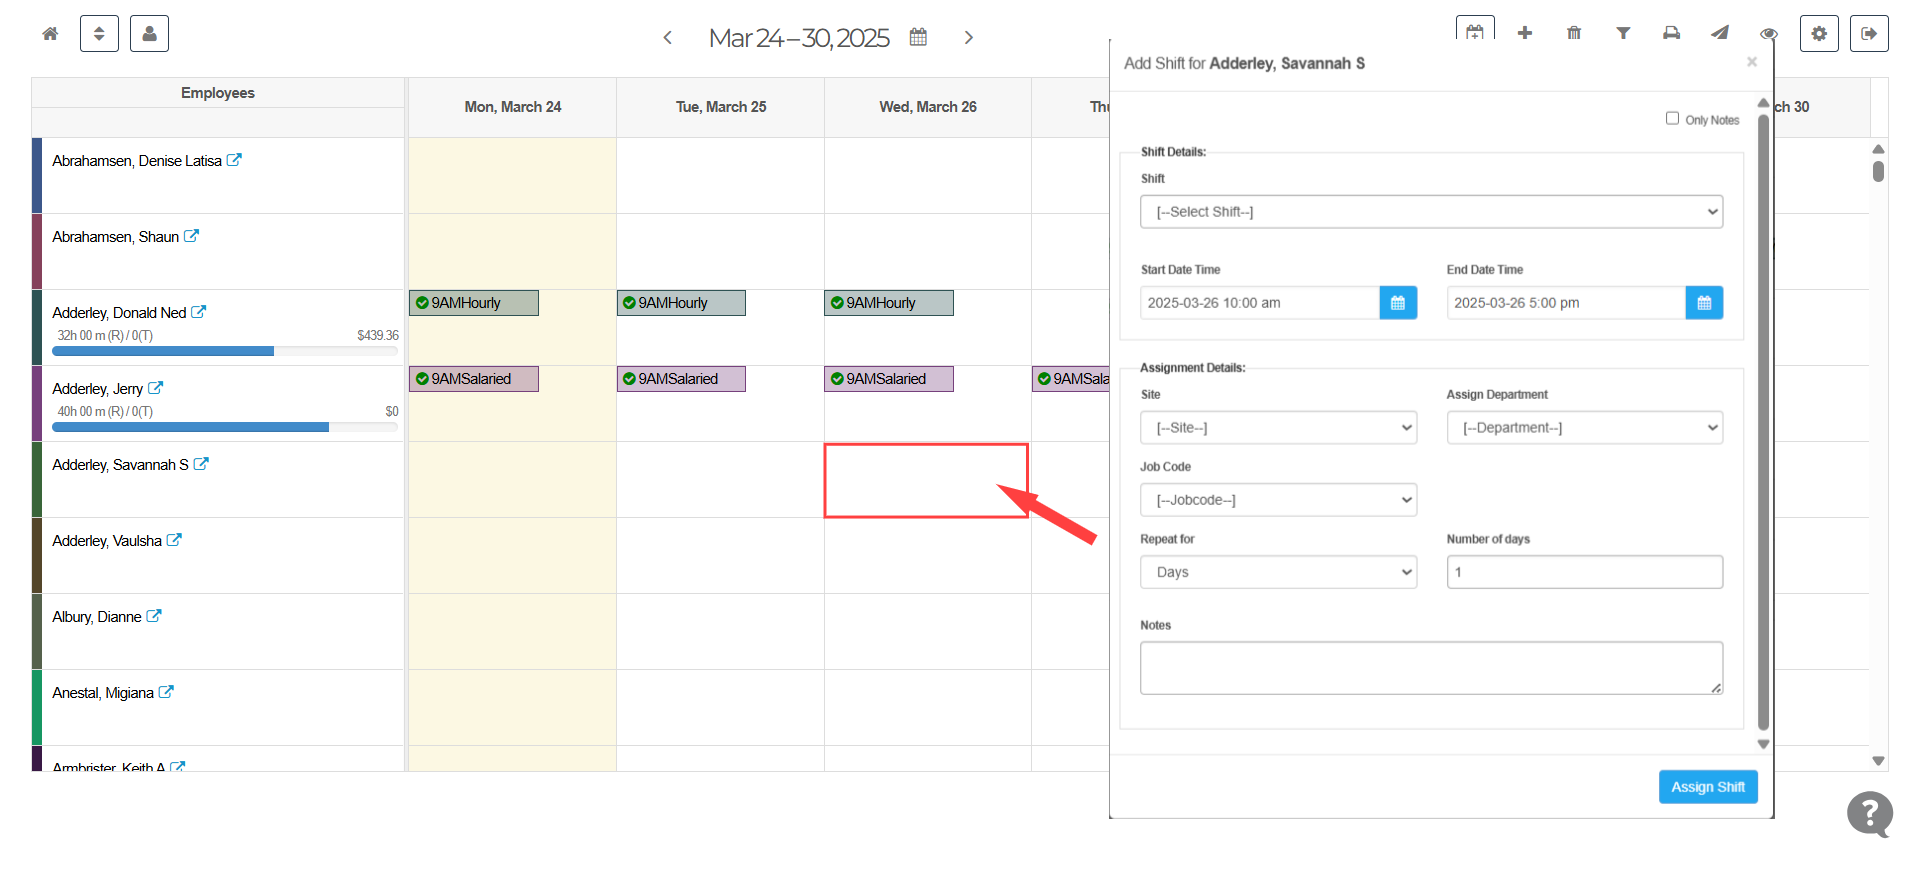The image size is (1920, 869).
Task: Open the settings gear icon
Action: tap(1819, 33)
